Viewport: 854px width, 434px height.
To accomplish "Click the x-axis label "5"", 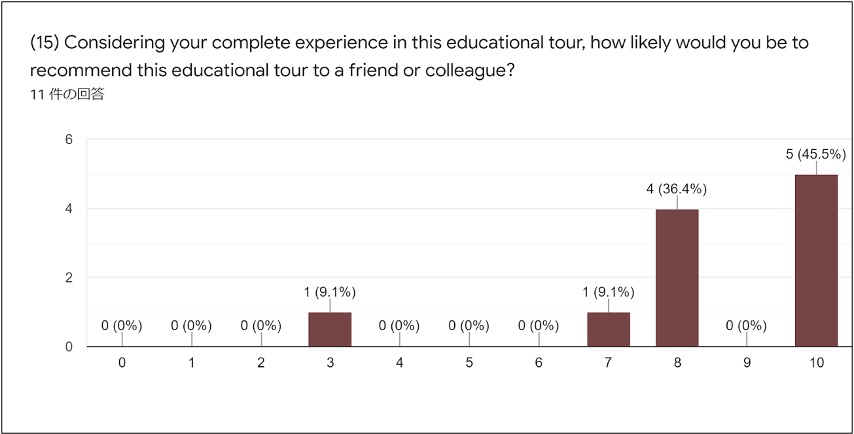I will coord(469,363).
